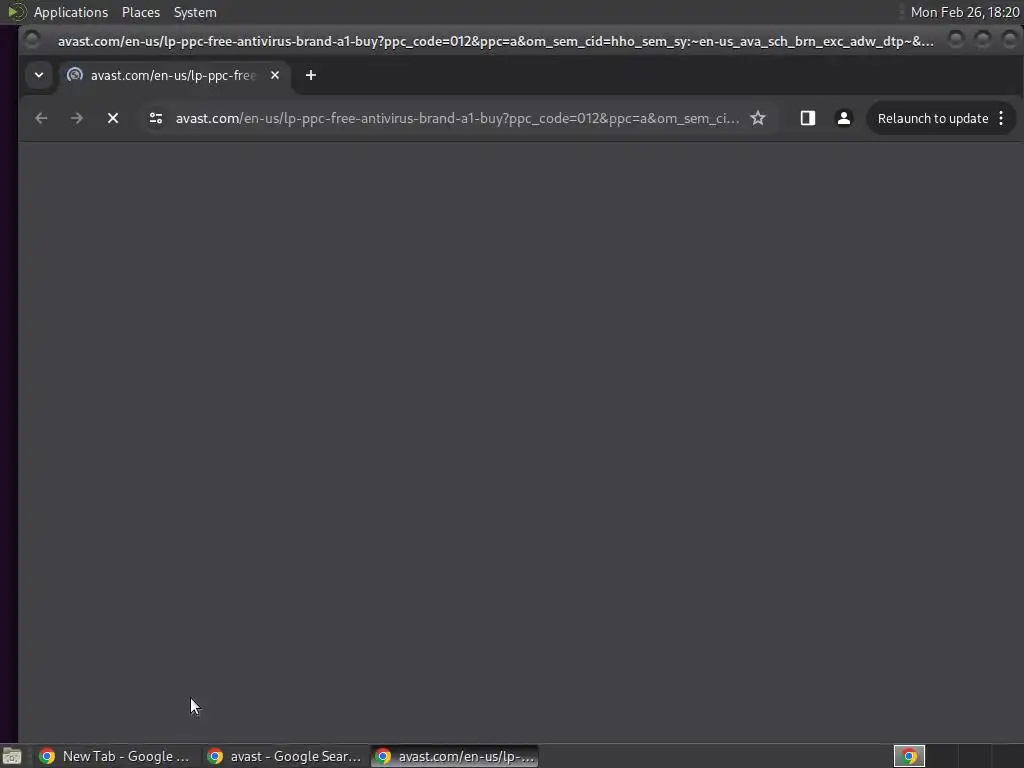Focus the avast.com address bar
1024x768 pixels.
point(457,118)
